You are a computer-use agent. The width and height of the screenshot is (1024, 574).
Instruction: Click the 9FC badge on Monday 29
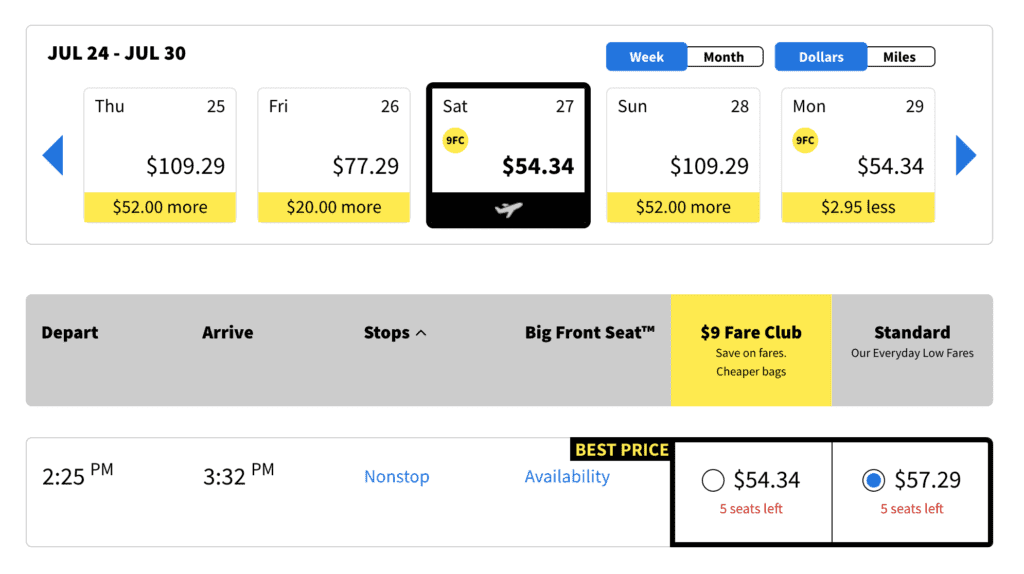pyautogui.click(x=805, y=141)
